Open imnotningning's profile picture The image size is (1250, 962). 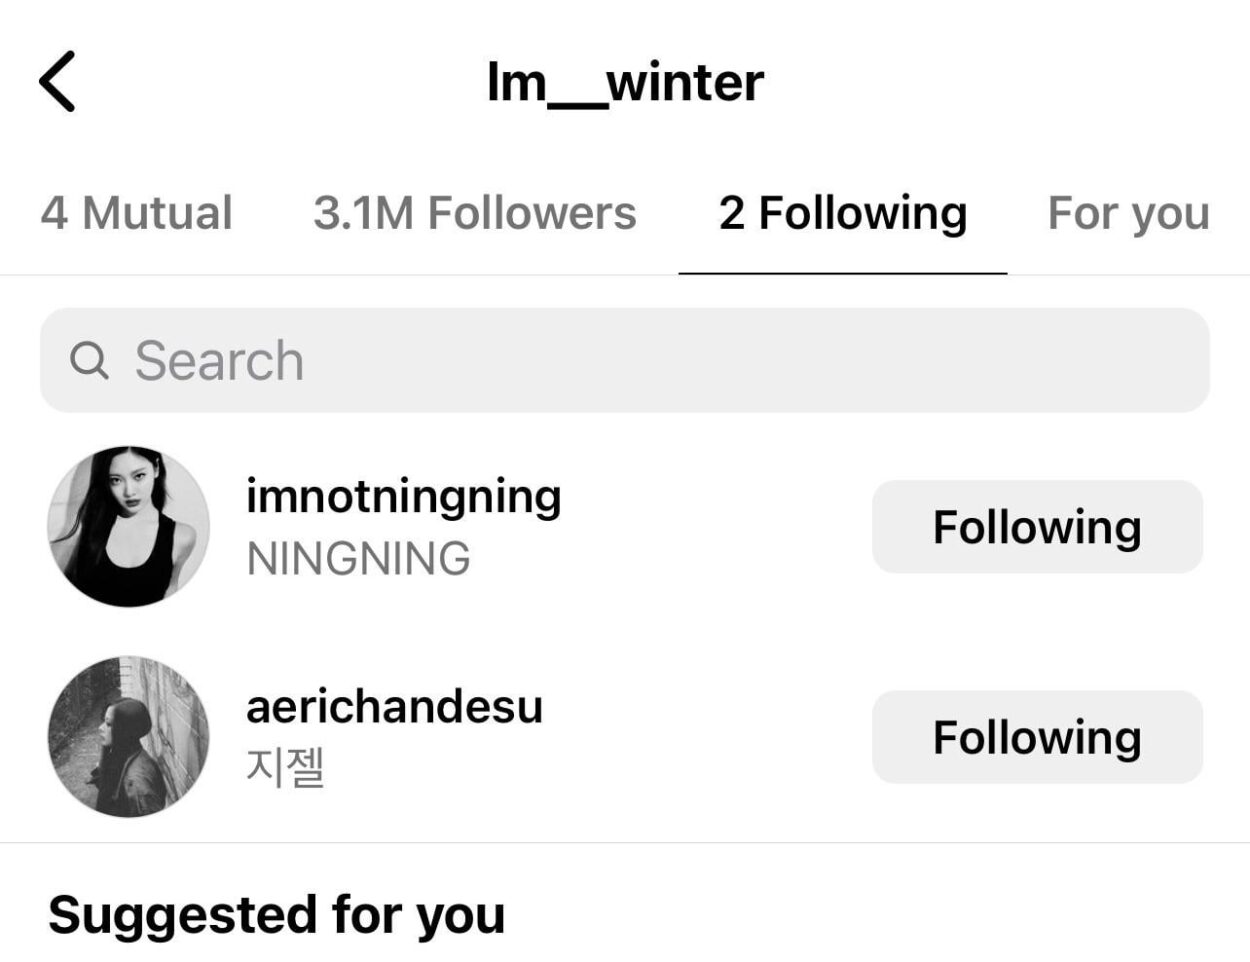pyautogui.click(x=130, y=525)
